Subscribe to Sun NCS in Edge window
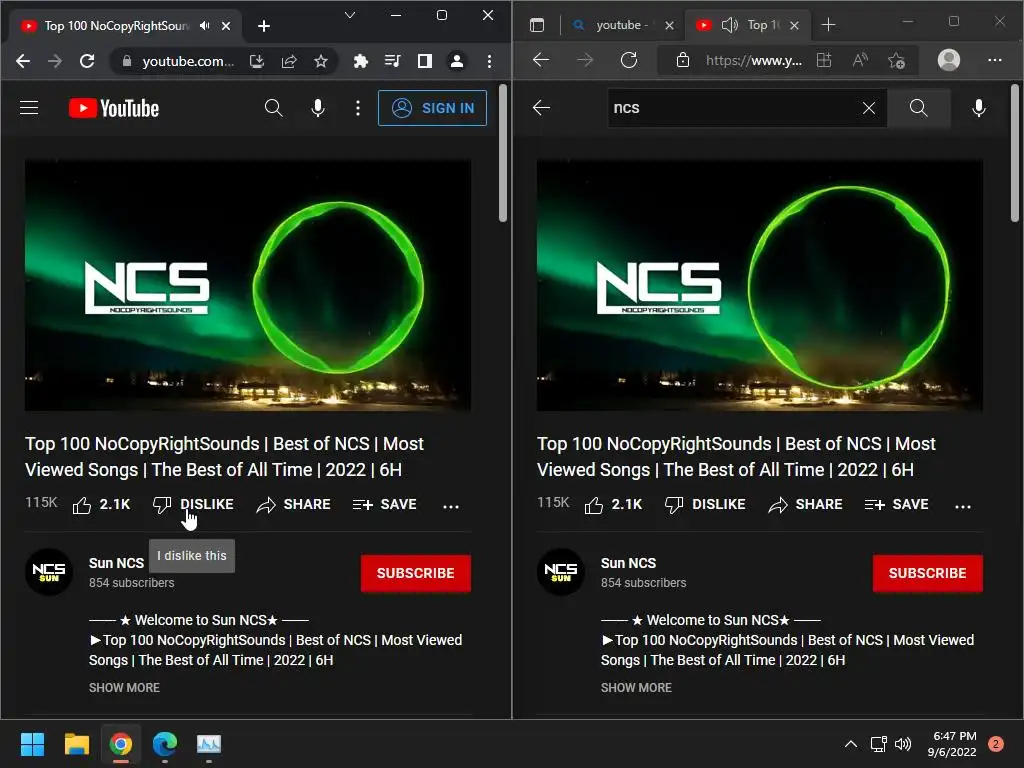1024x768 pixels. pyautogui.click(x=927, y=573)
